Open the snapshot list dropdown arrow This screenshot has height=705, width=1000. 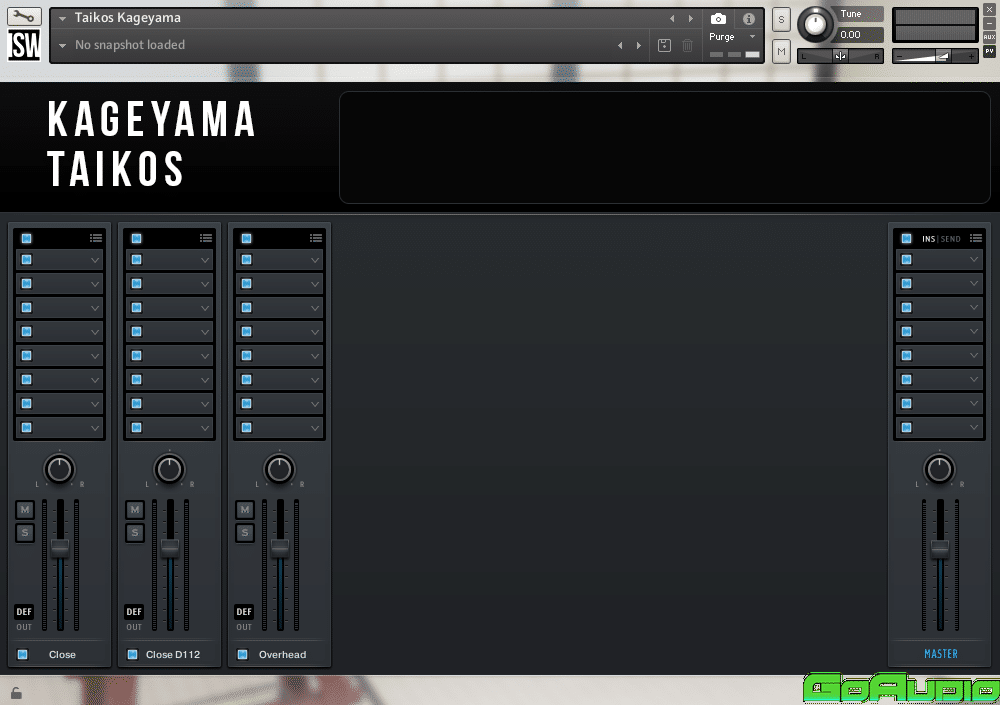(x=62, y=45)
